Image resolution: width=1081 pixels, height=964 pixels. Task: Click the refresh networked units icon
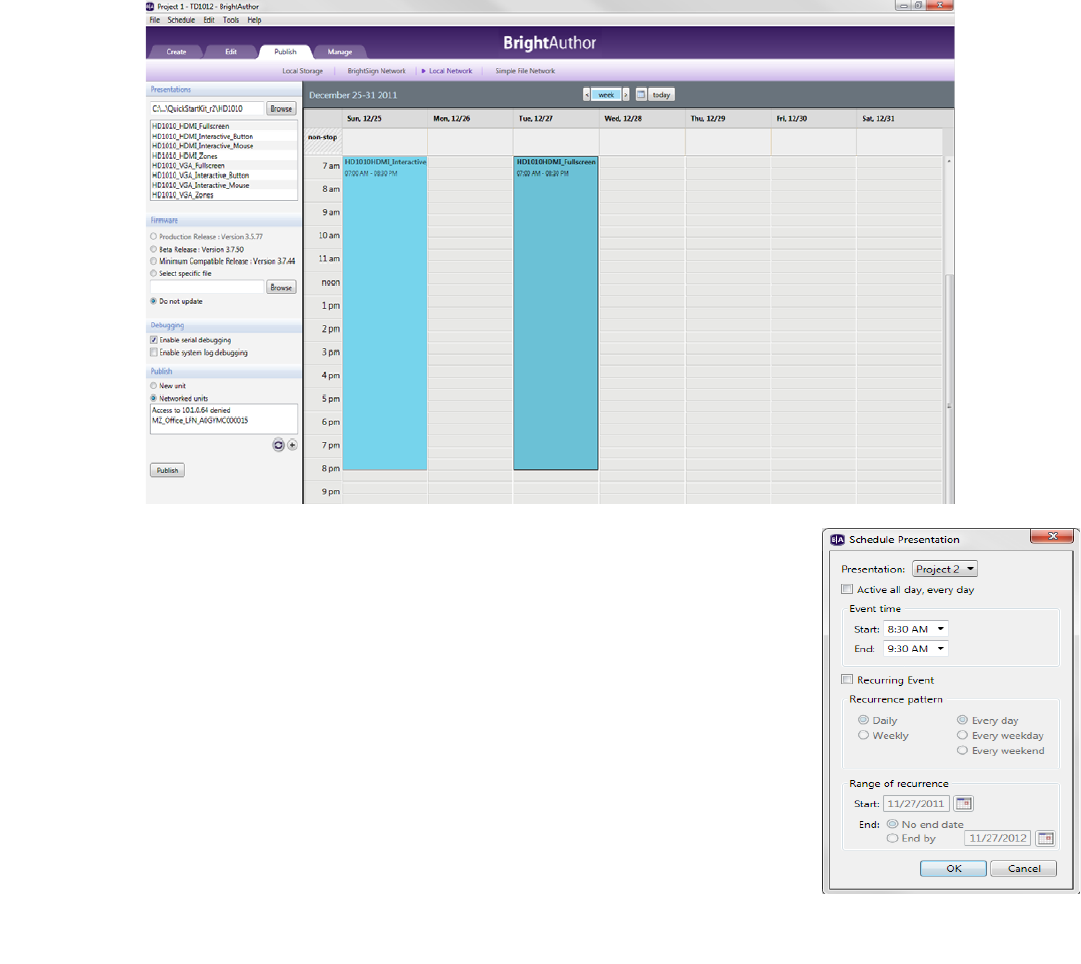278,445
